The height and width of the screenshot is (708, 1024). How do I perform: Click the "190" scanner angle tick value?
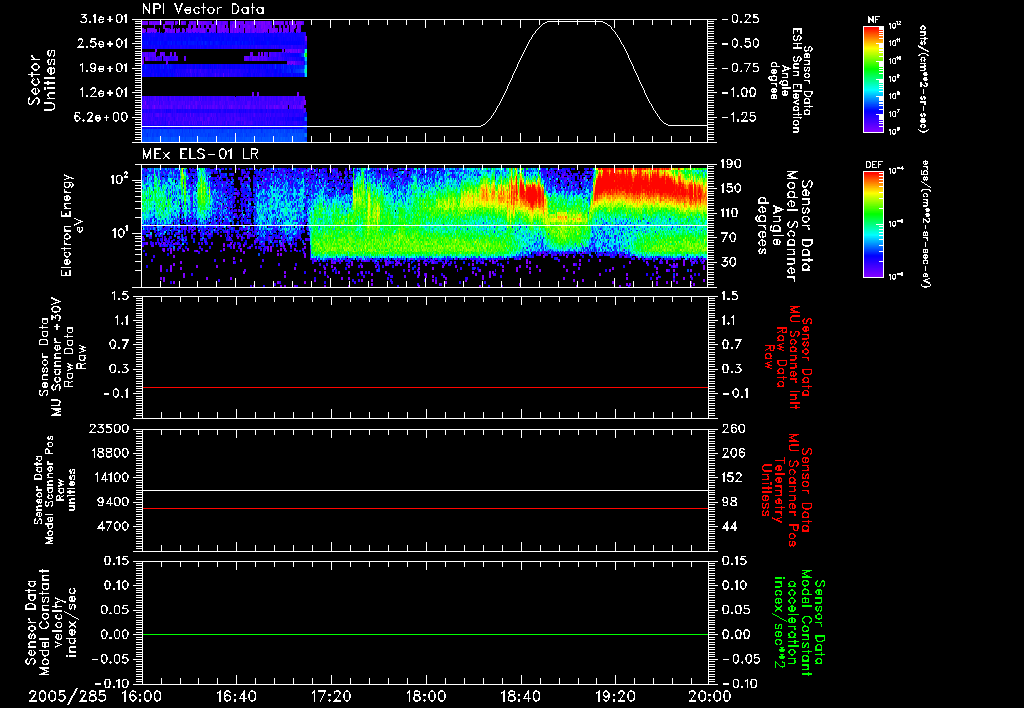coord(731,164)
